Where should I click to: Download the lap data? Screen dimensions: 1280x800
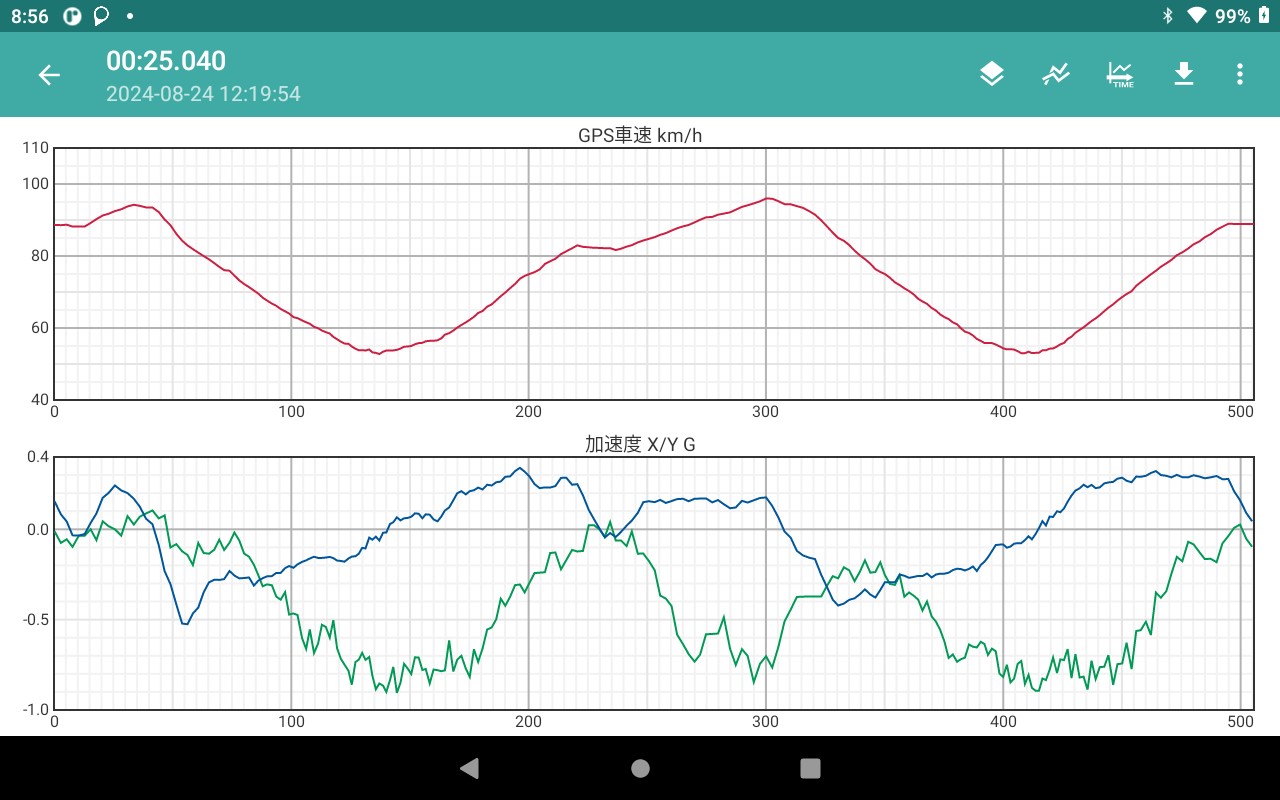[x=1184, y=74]
